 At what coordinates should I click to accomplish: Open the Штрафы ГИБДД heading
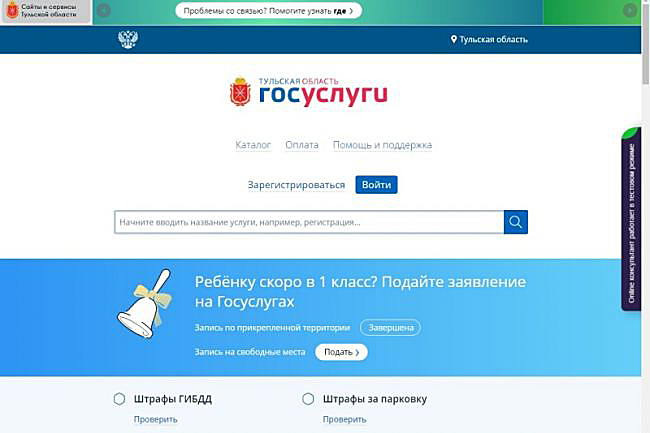173,399
